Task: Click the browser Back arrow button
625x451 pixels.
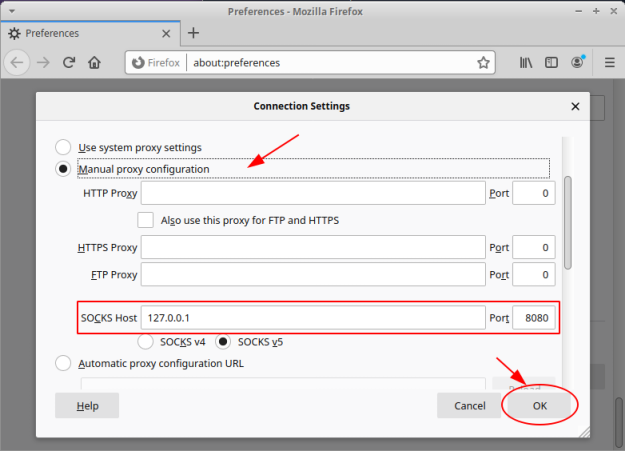Action: 17,63
